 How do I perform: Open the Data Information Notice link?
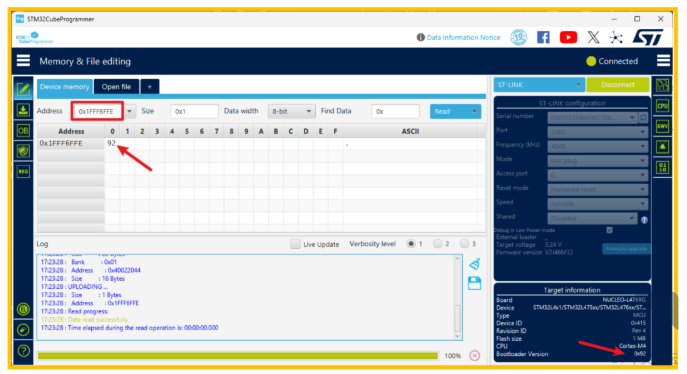pos(463,37)
